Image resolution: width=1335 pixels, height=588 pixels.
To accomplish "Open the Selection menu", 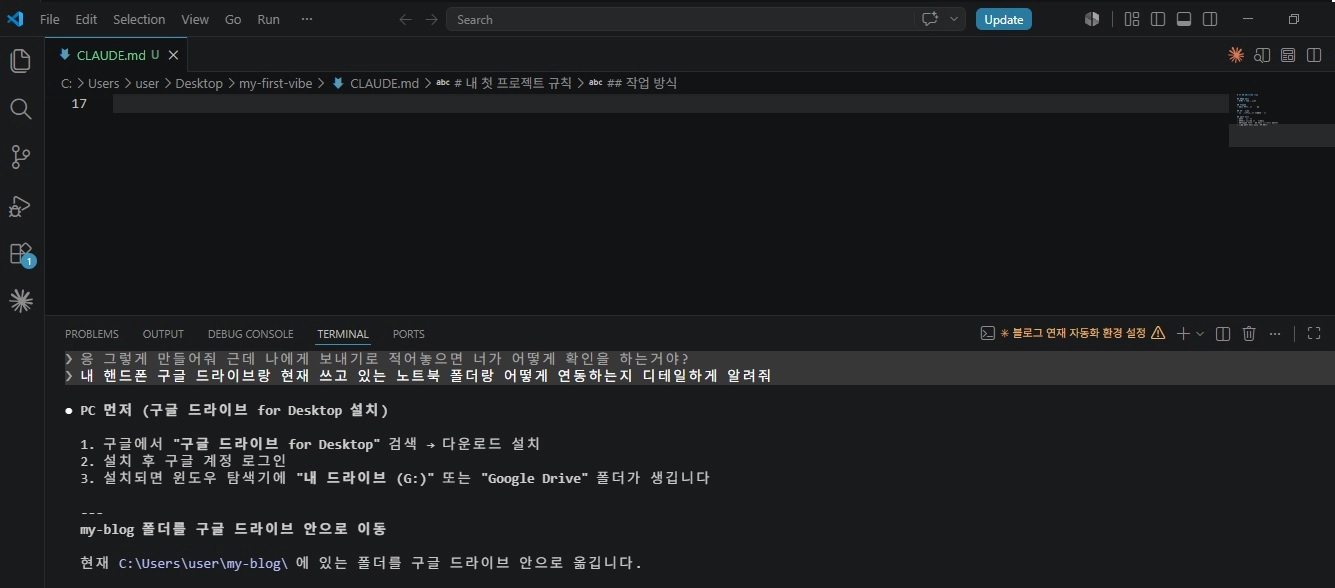I will 139,19.
